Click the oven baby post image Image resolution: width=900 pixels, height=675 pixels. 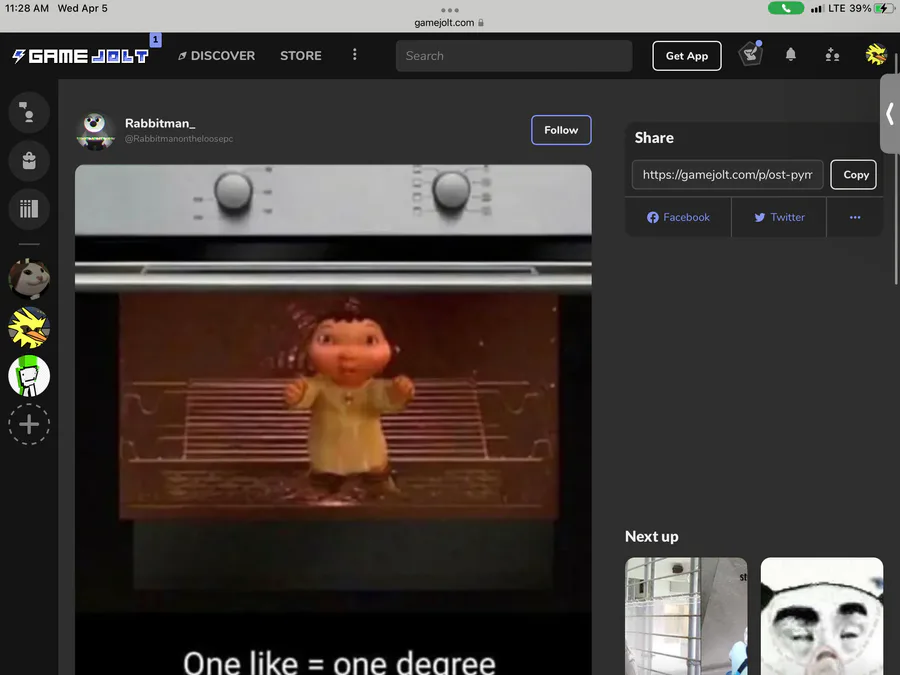333,420
